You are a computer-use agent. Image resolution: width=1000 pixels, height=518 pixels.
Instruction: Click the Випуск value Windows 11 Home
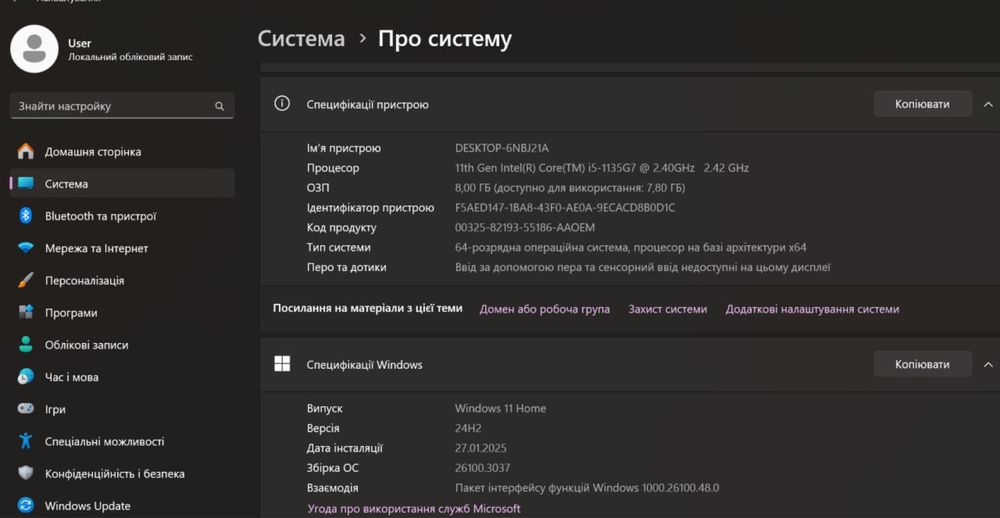click(501, 408)
